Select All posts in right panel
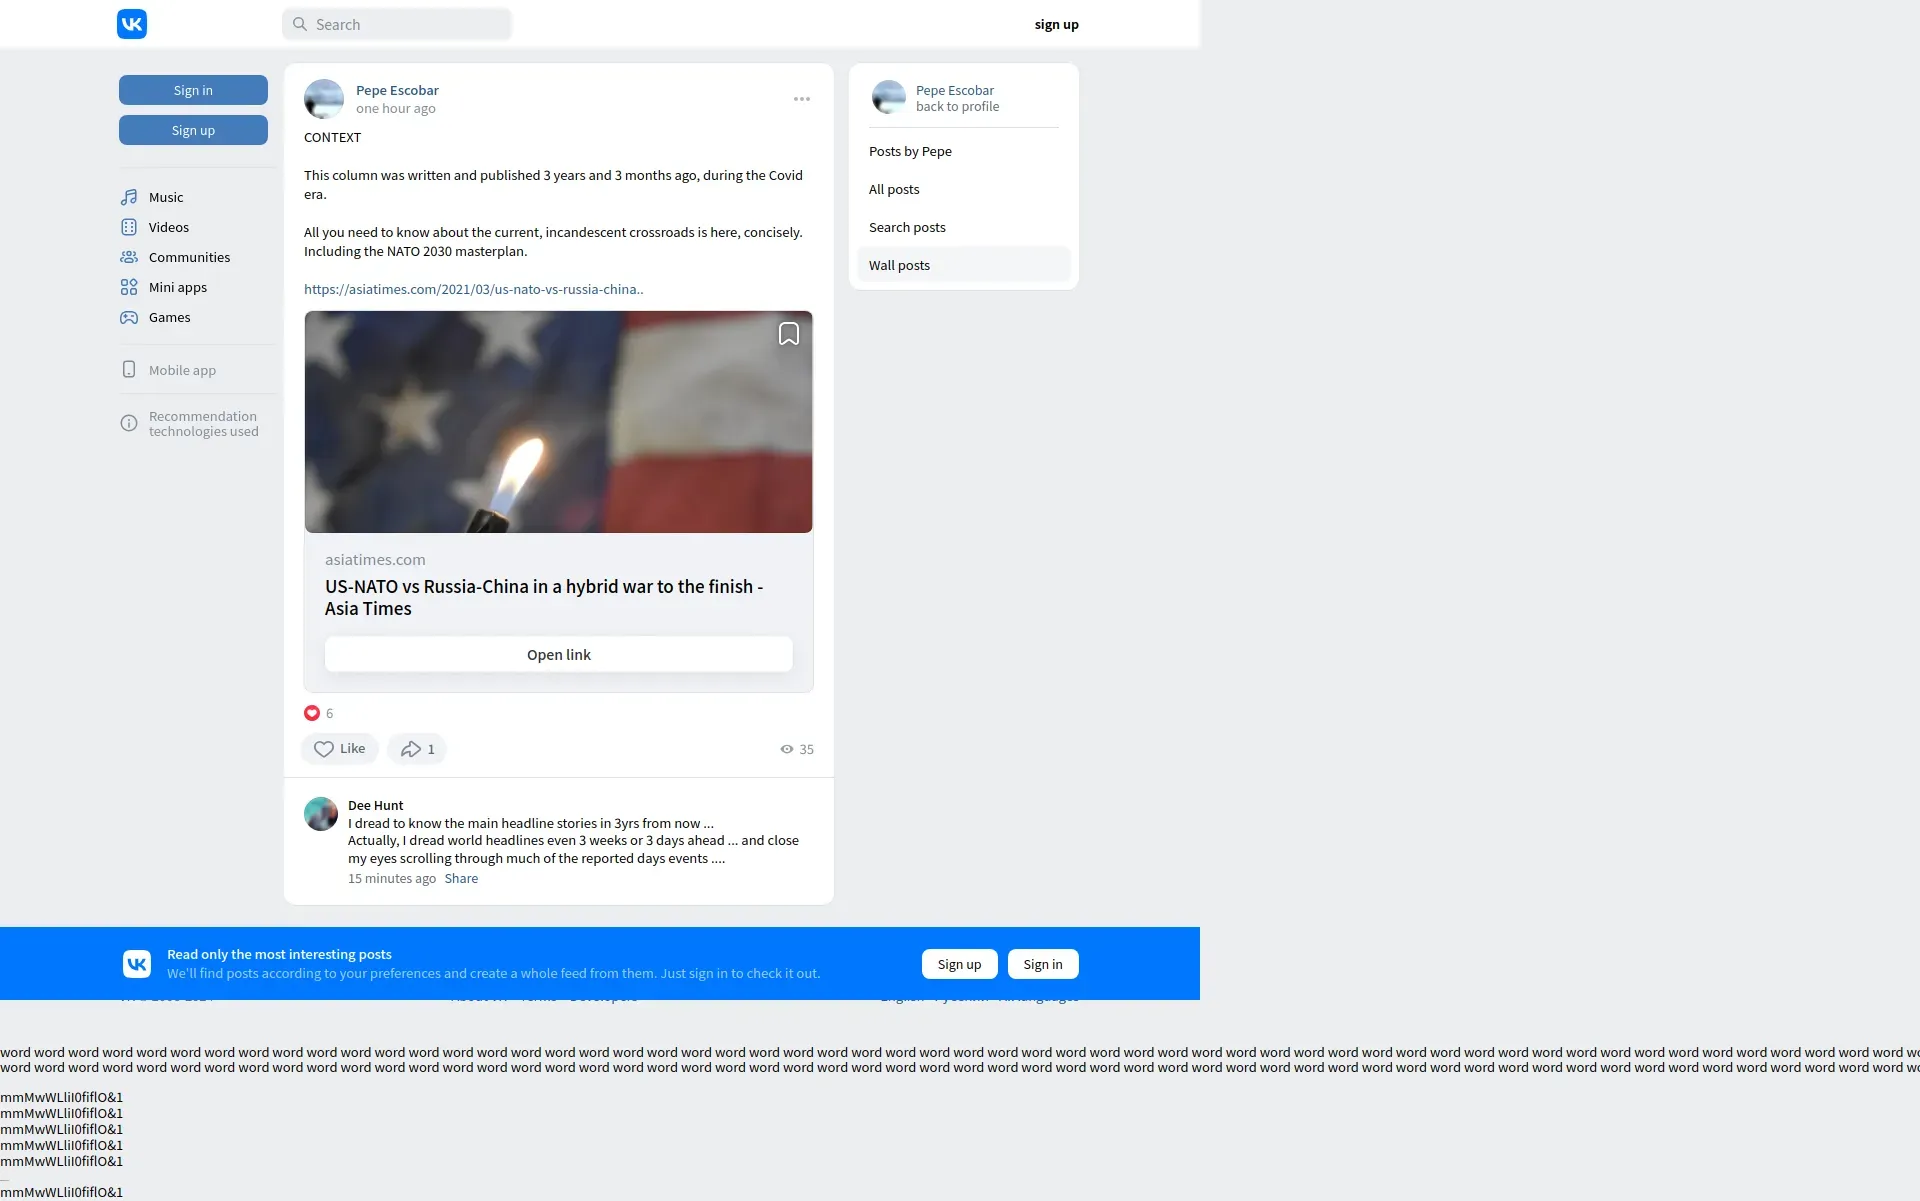This screenshot has height=1201, width=1920. [x=894, y=189]
